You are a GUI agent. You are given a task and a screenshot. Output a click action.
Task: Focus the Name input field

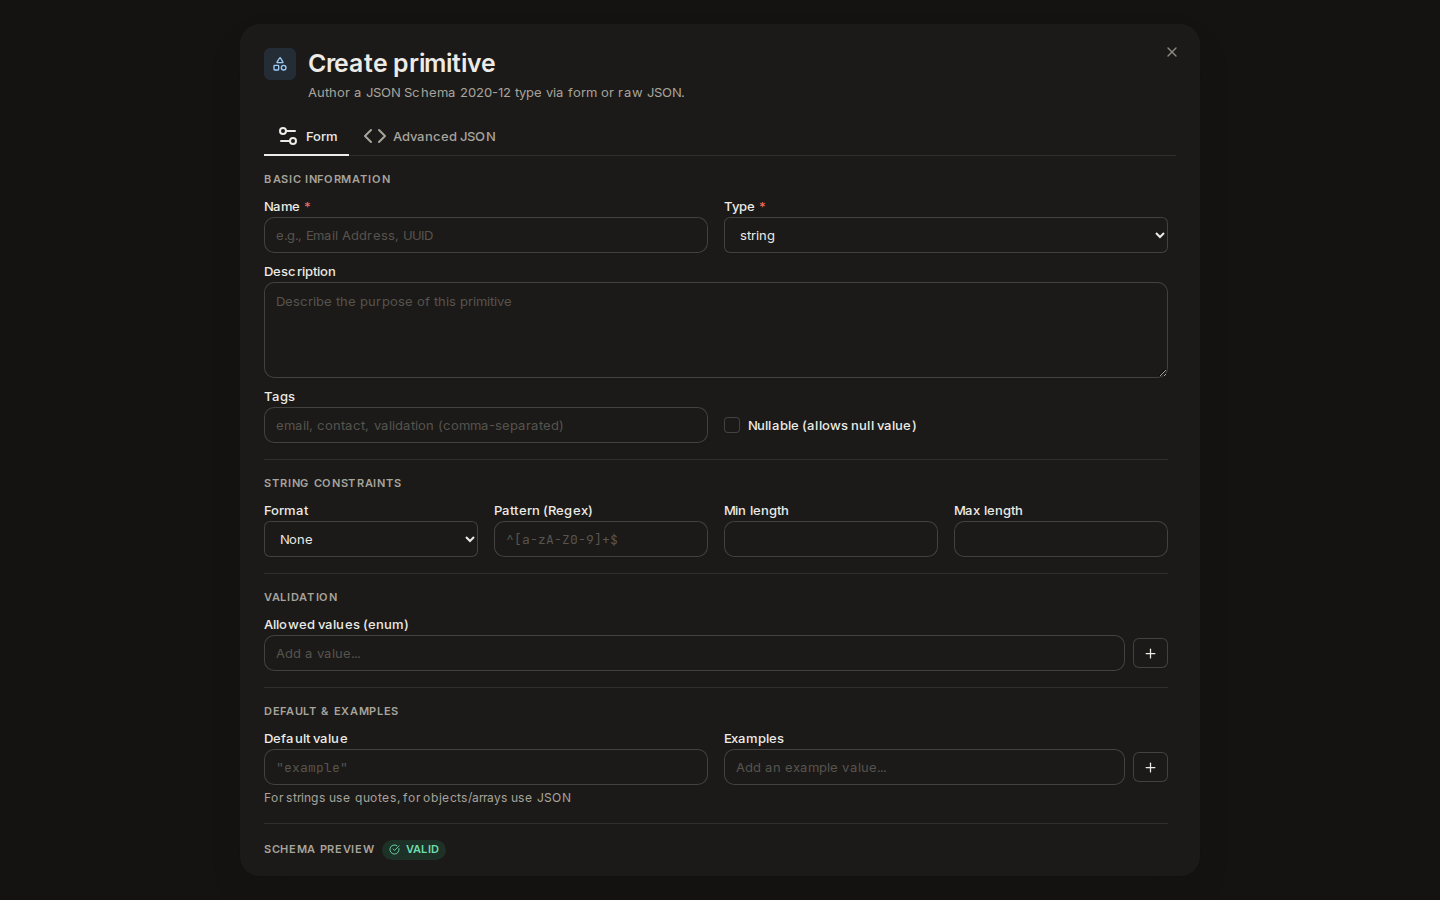tap(486, 235)
